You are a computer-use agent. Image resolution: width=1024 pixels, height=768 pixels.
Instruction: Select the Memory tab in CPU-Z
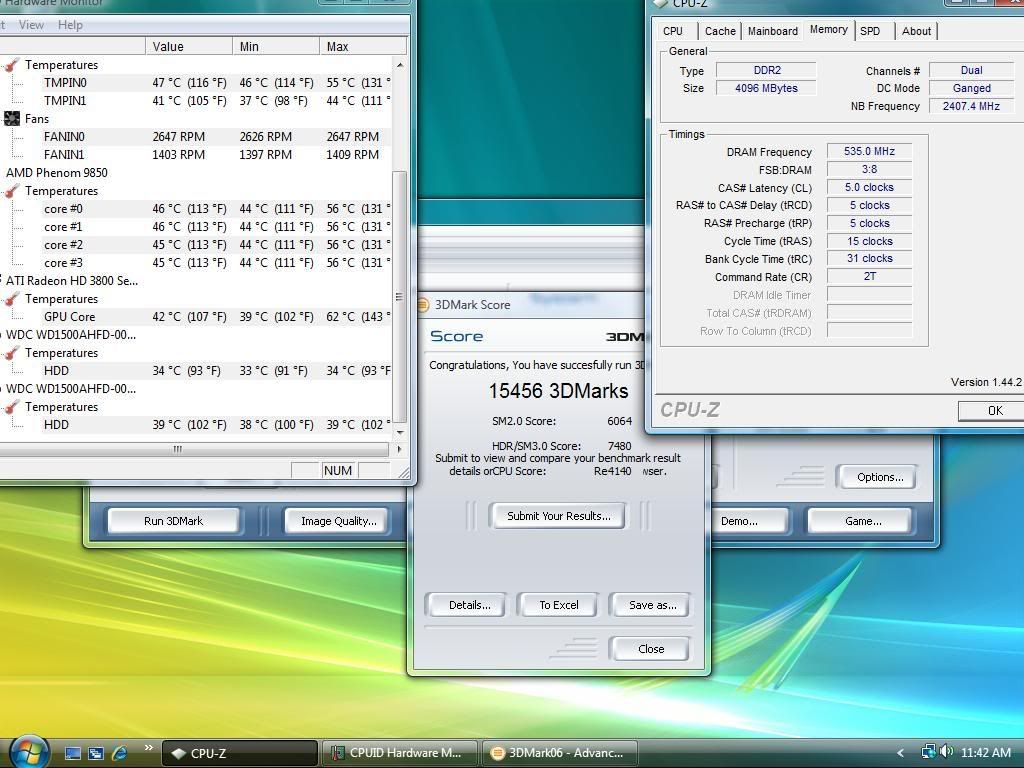829,29
